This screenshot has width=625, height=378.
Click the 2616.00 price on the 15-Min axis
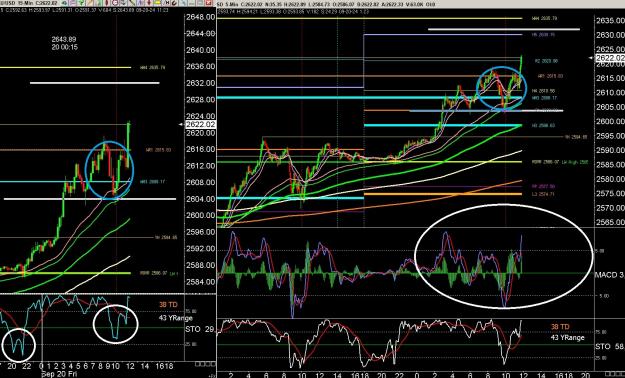pyautogui.click(x=201, y=149)
